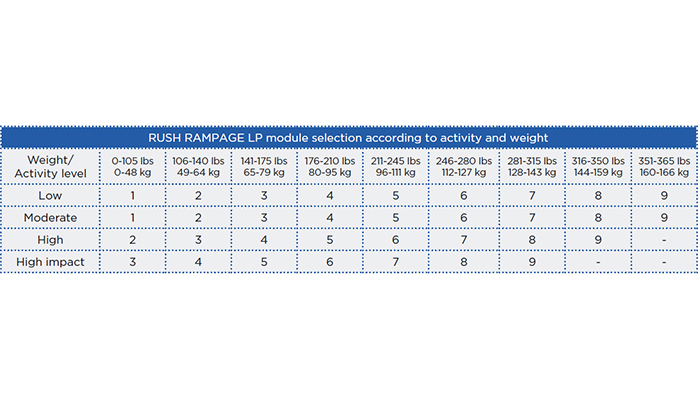
Task: Select the 176-210 lbs weight column
Action: [329, 164]
